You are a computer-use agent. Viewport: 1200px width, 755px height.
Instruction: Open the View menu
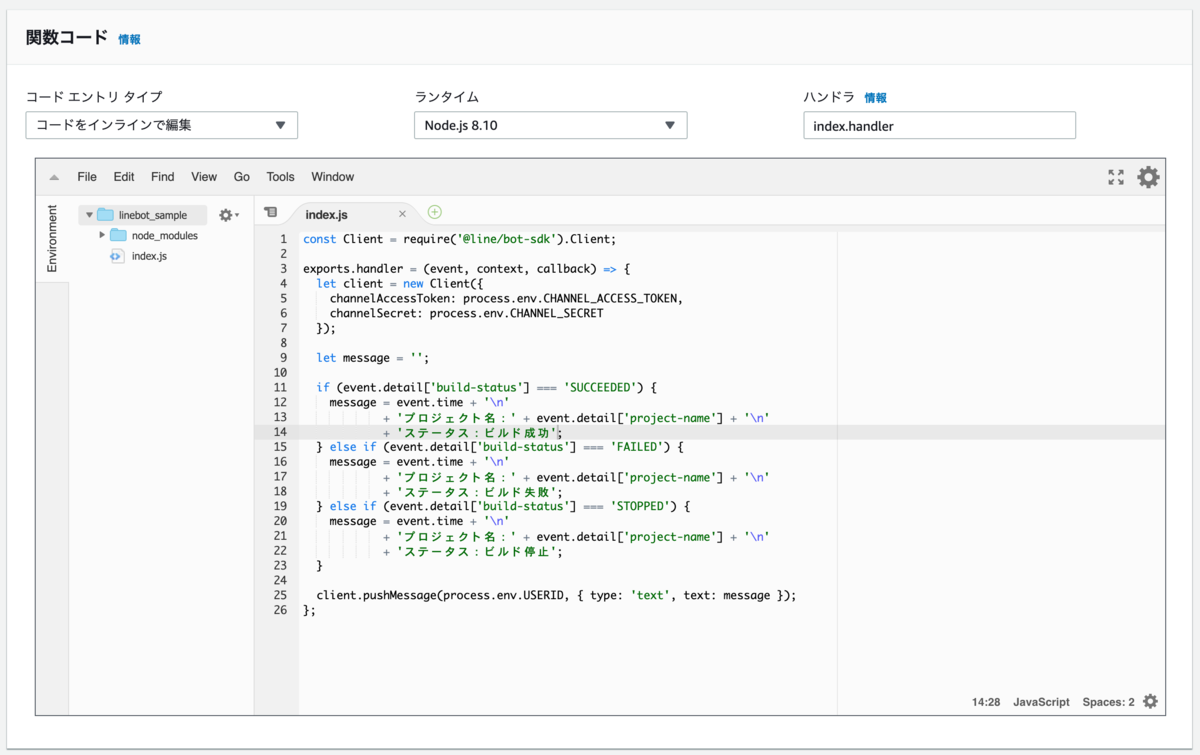point(204,177)
